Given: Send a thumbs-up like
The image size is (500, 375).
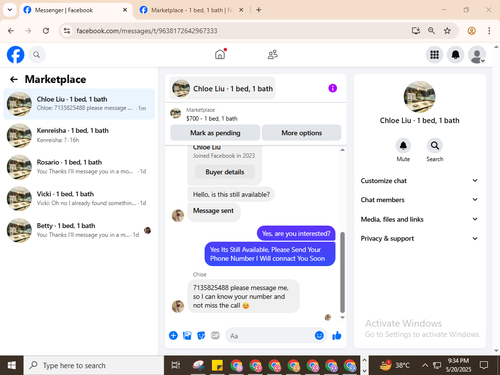Looking at the screenshot, I should point(337,335).
